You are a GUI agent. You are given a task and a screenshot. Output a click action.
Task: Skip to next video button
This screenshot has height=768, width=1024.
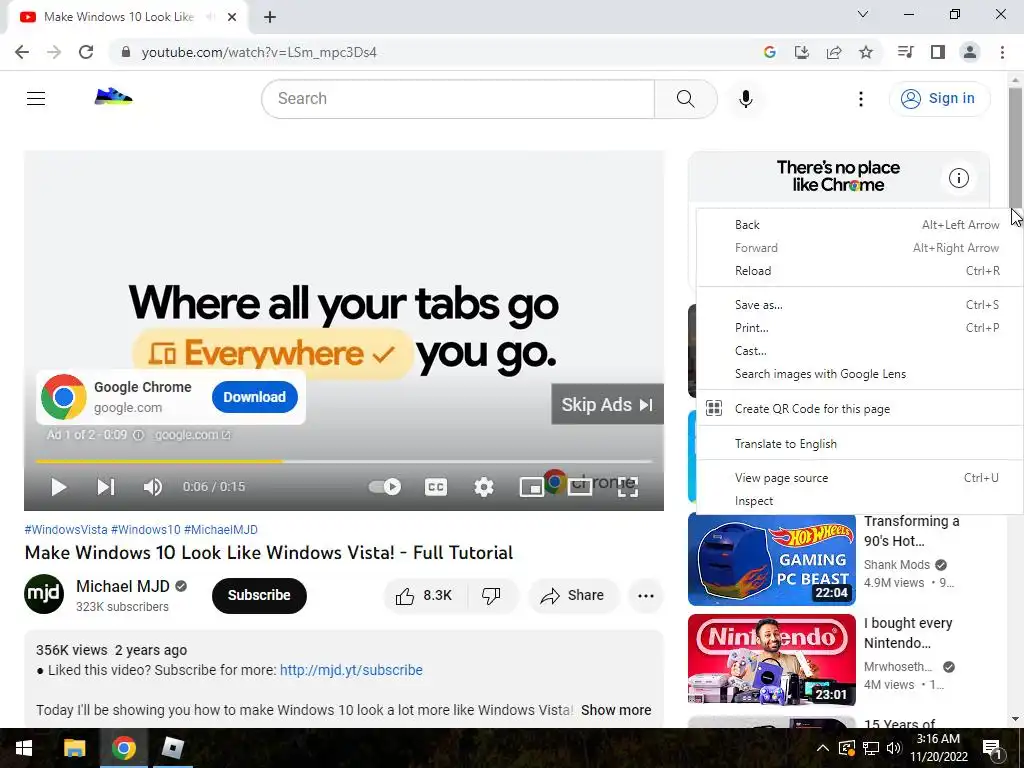[x=106, y=487]
